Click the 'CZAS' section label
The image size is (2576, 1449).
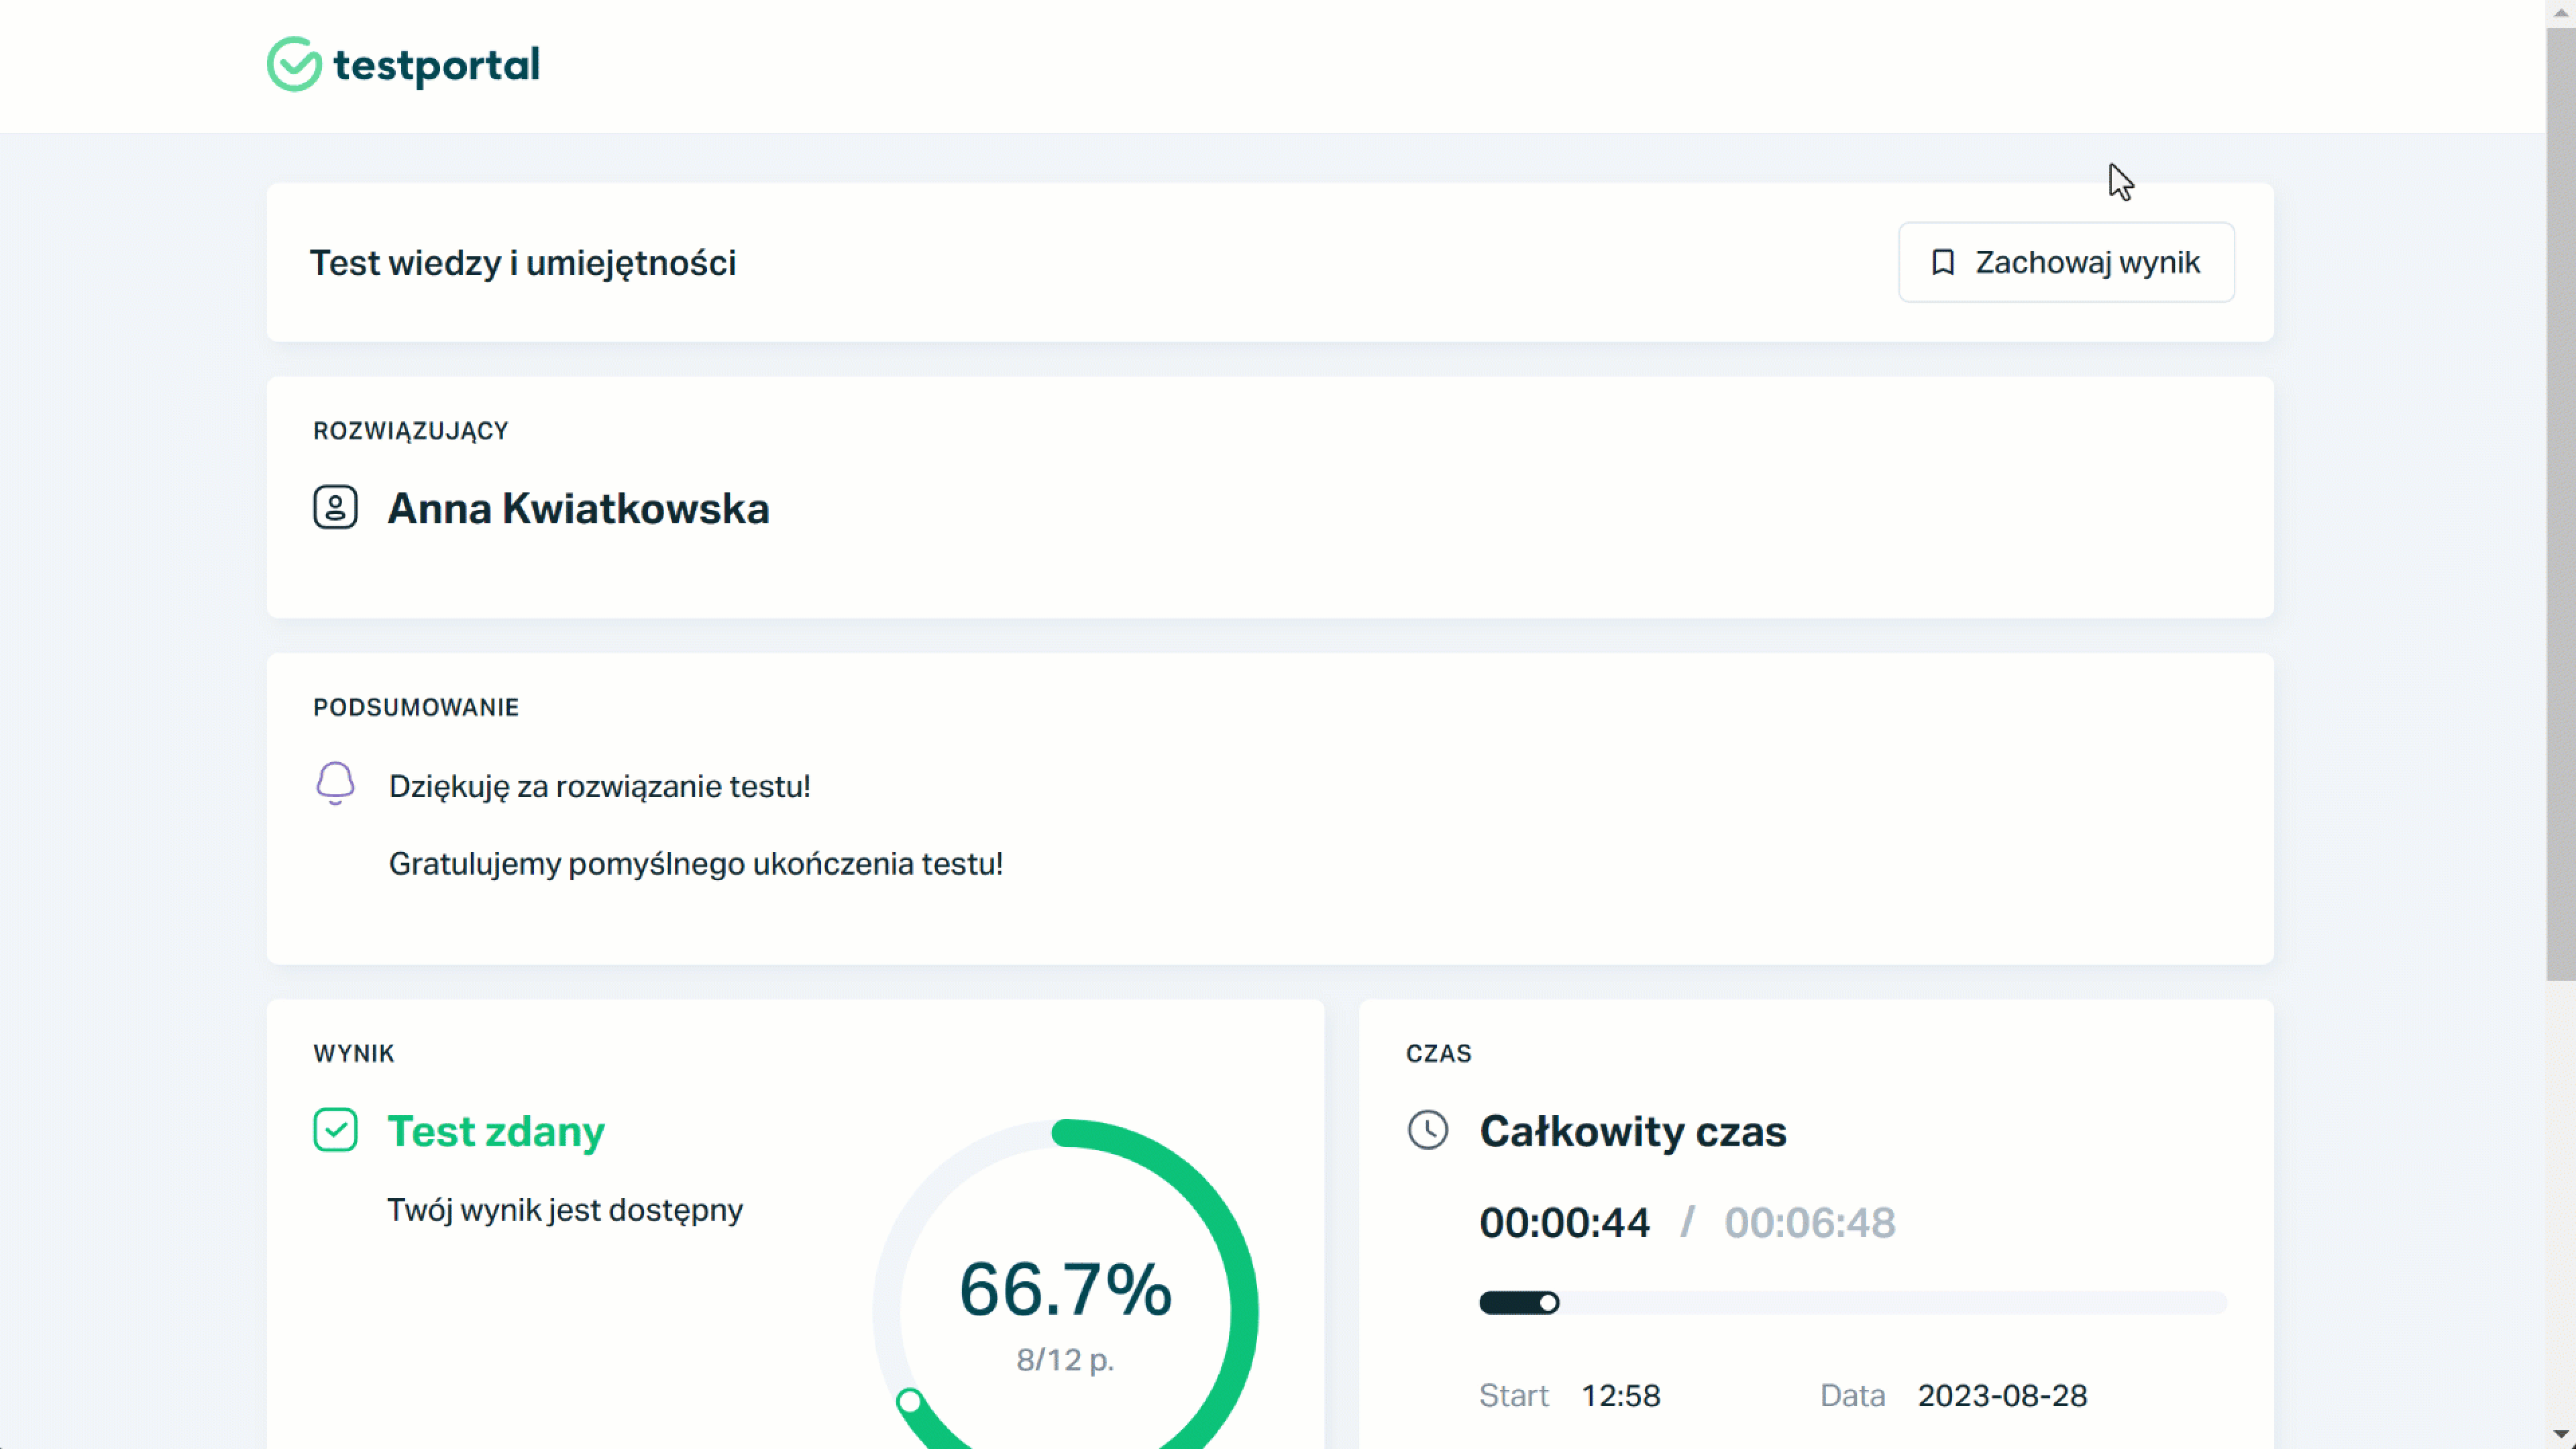[1438, 1053]
